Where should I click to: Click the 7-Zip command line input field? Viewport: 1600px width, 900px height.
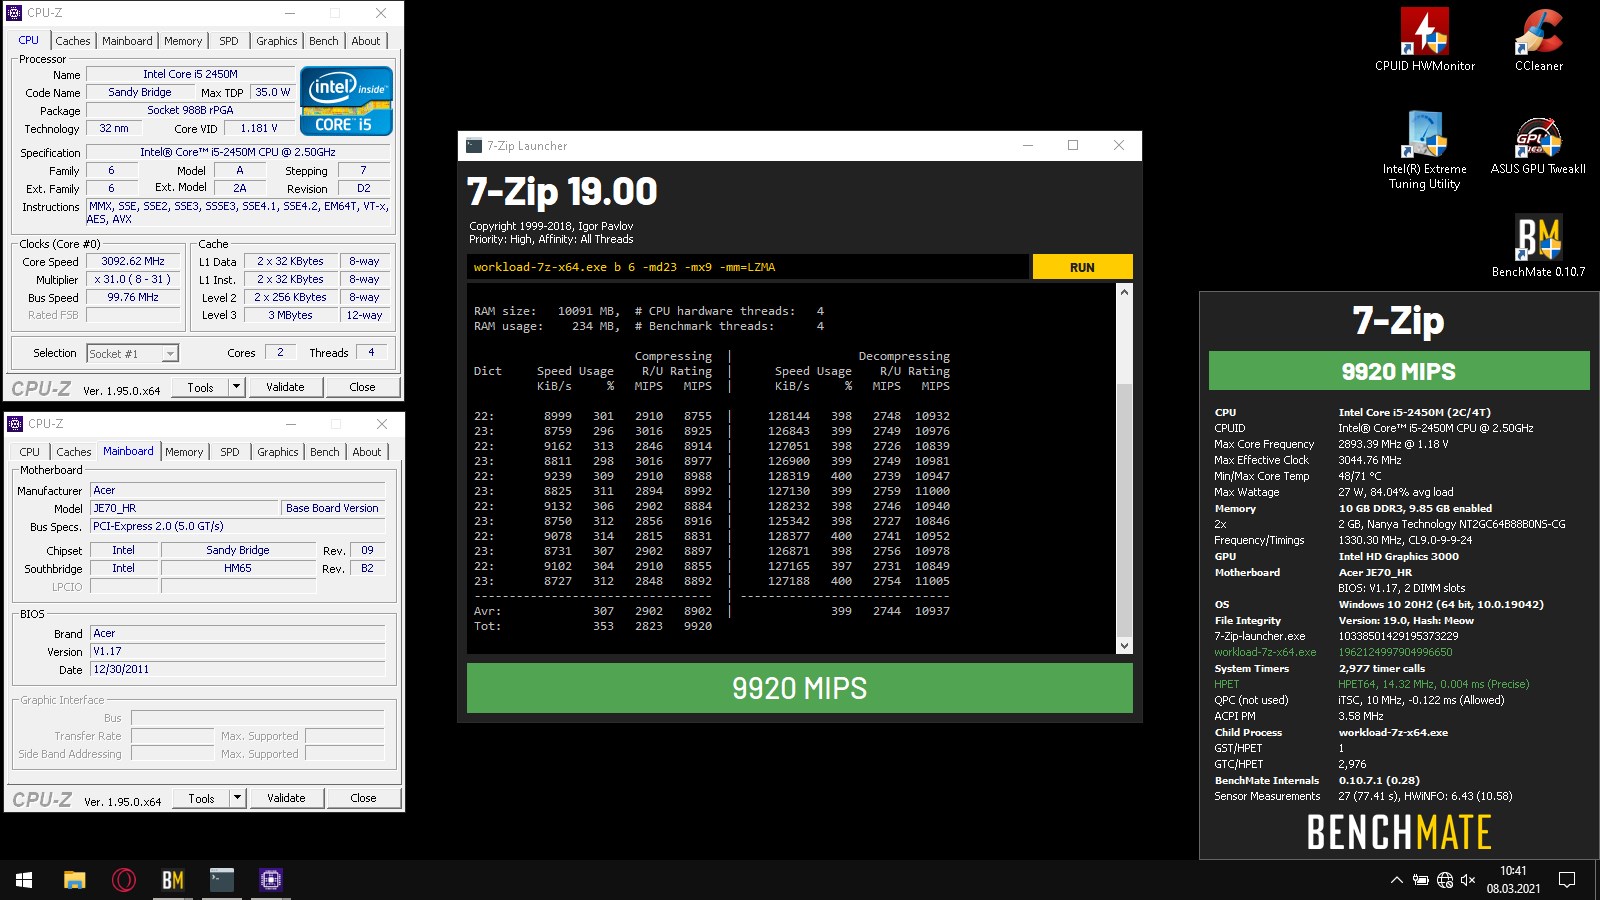[x=748, y=267]
